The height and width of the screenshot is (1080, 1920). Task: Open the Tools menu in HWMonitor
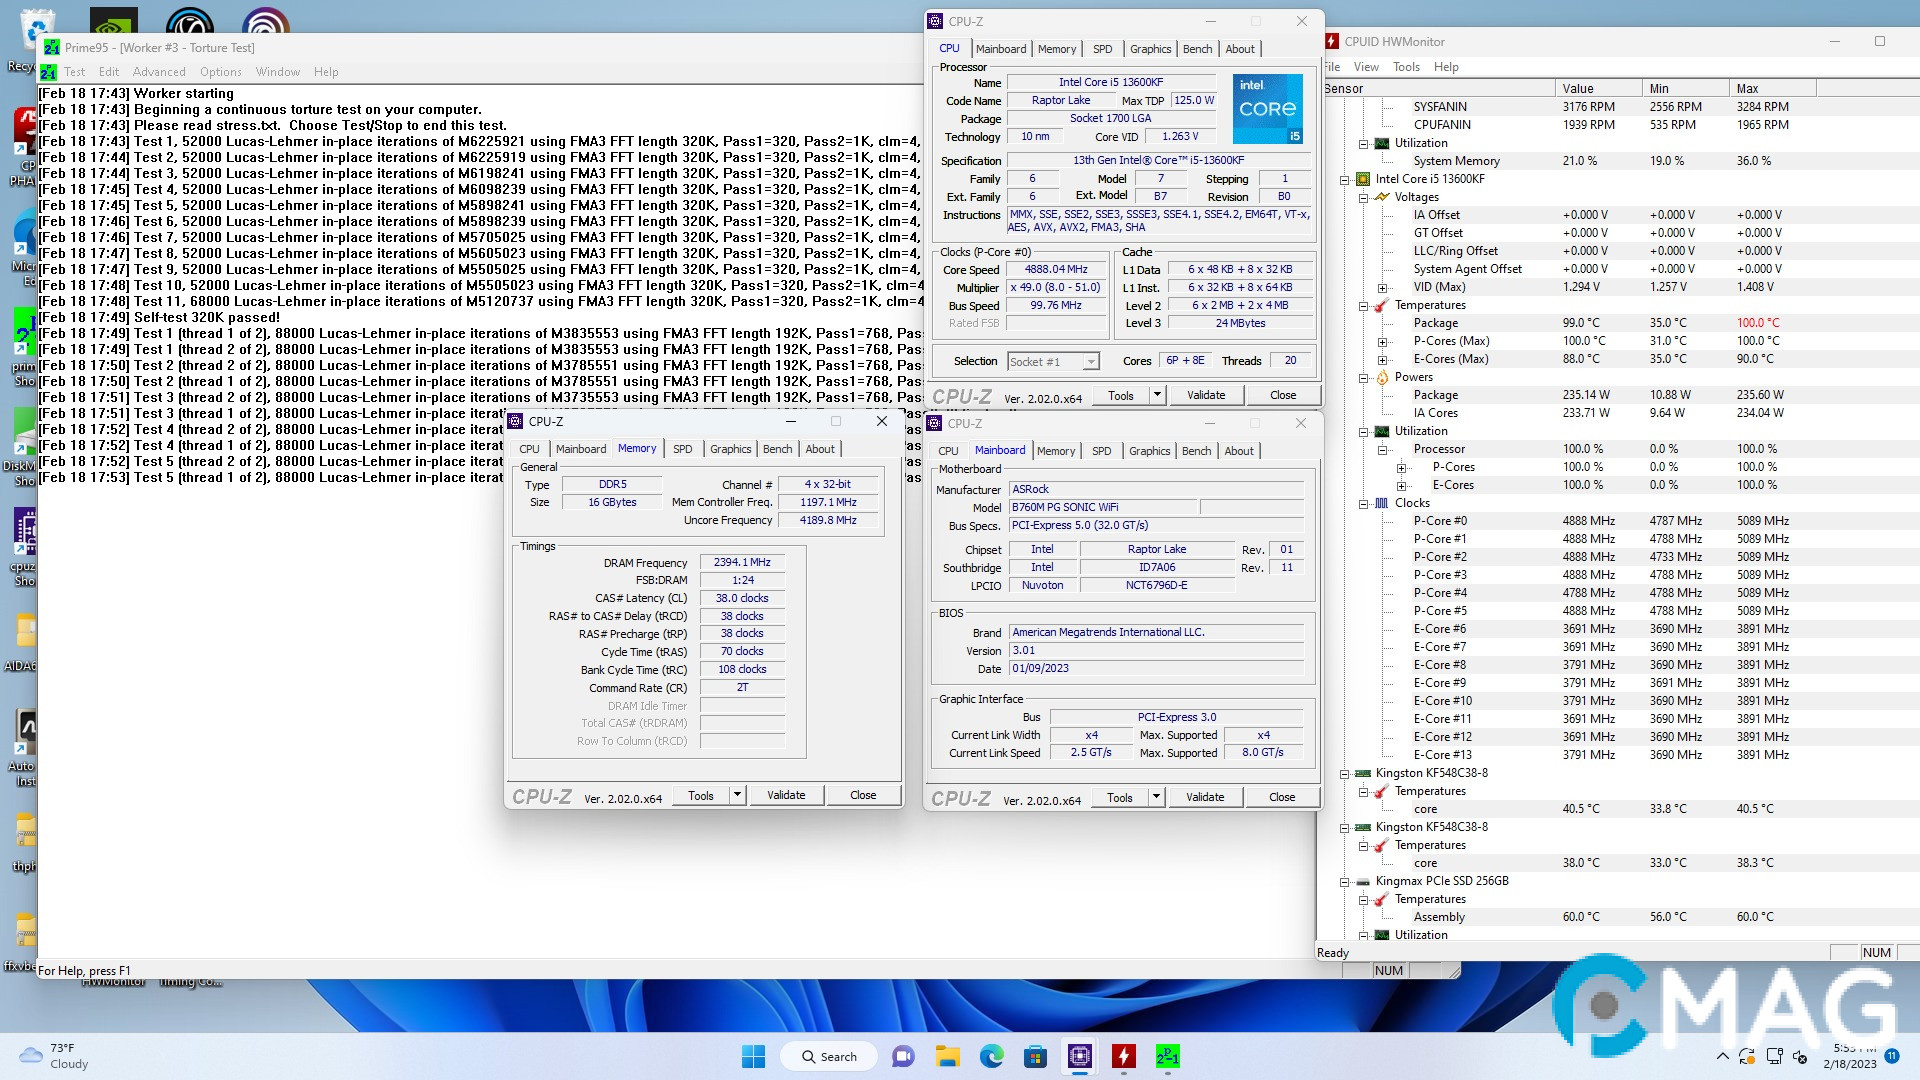click(x=1406, y=67)
